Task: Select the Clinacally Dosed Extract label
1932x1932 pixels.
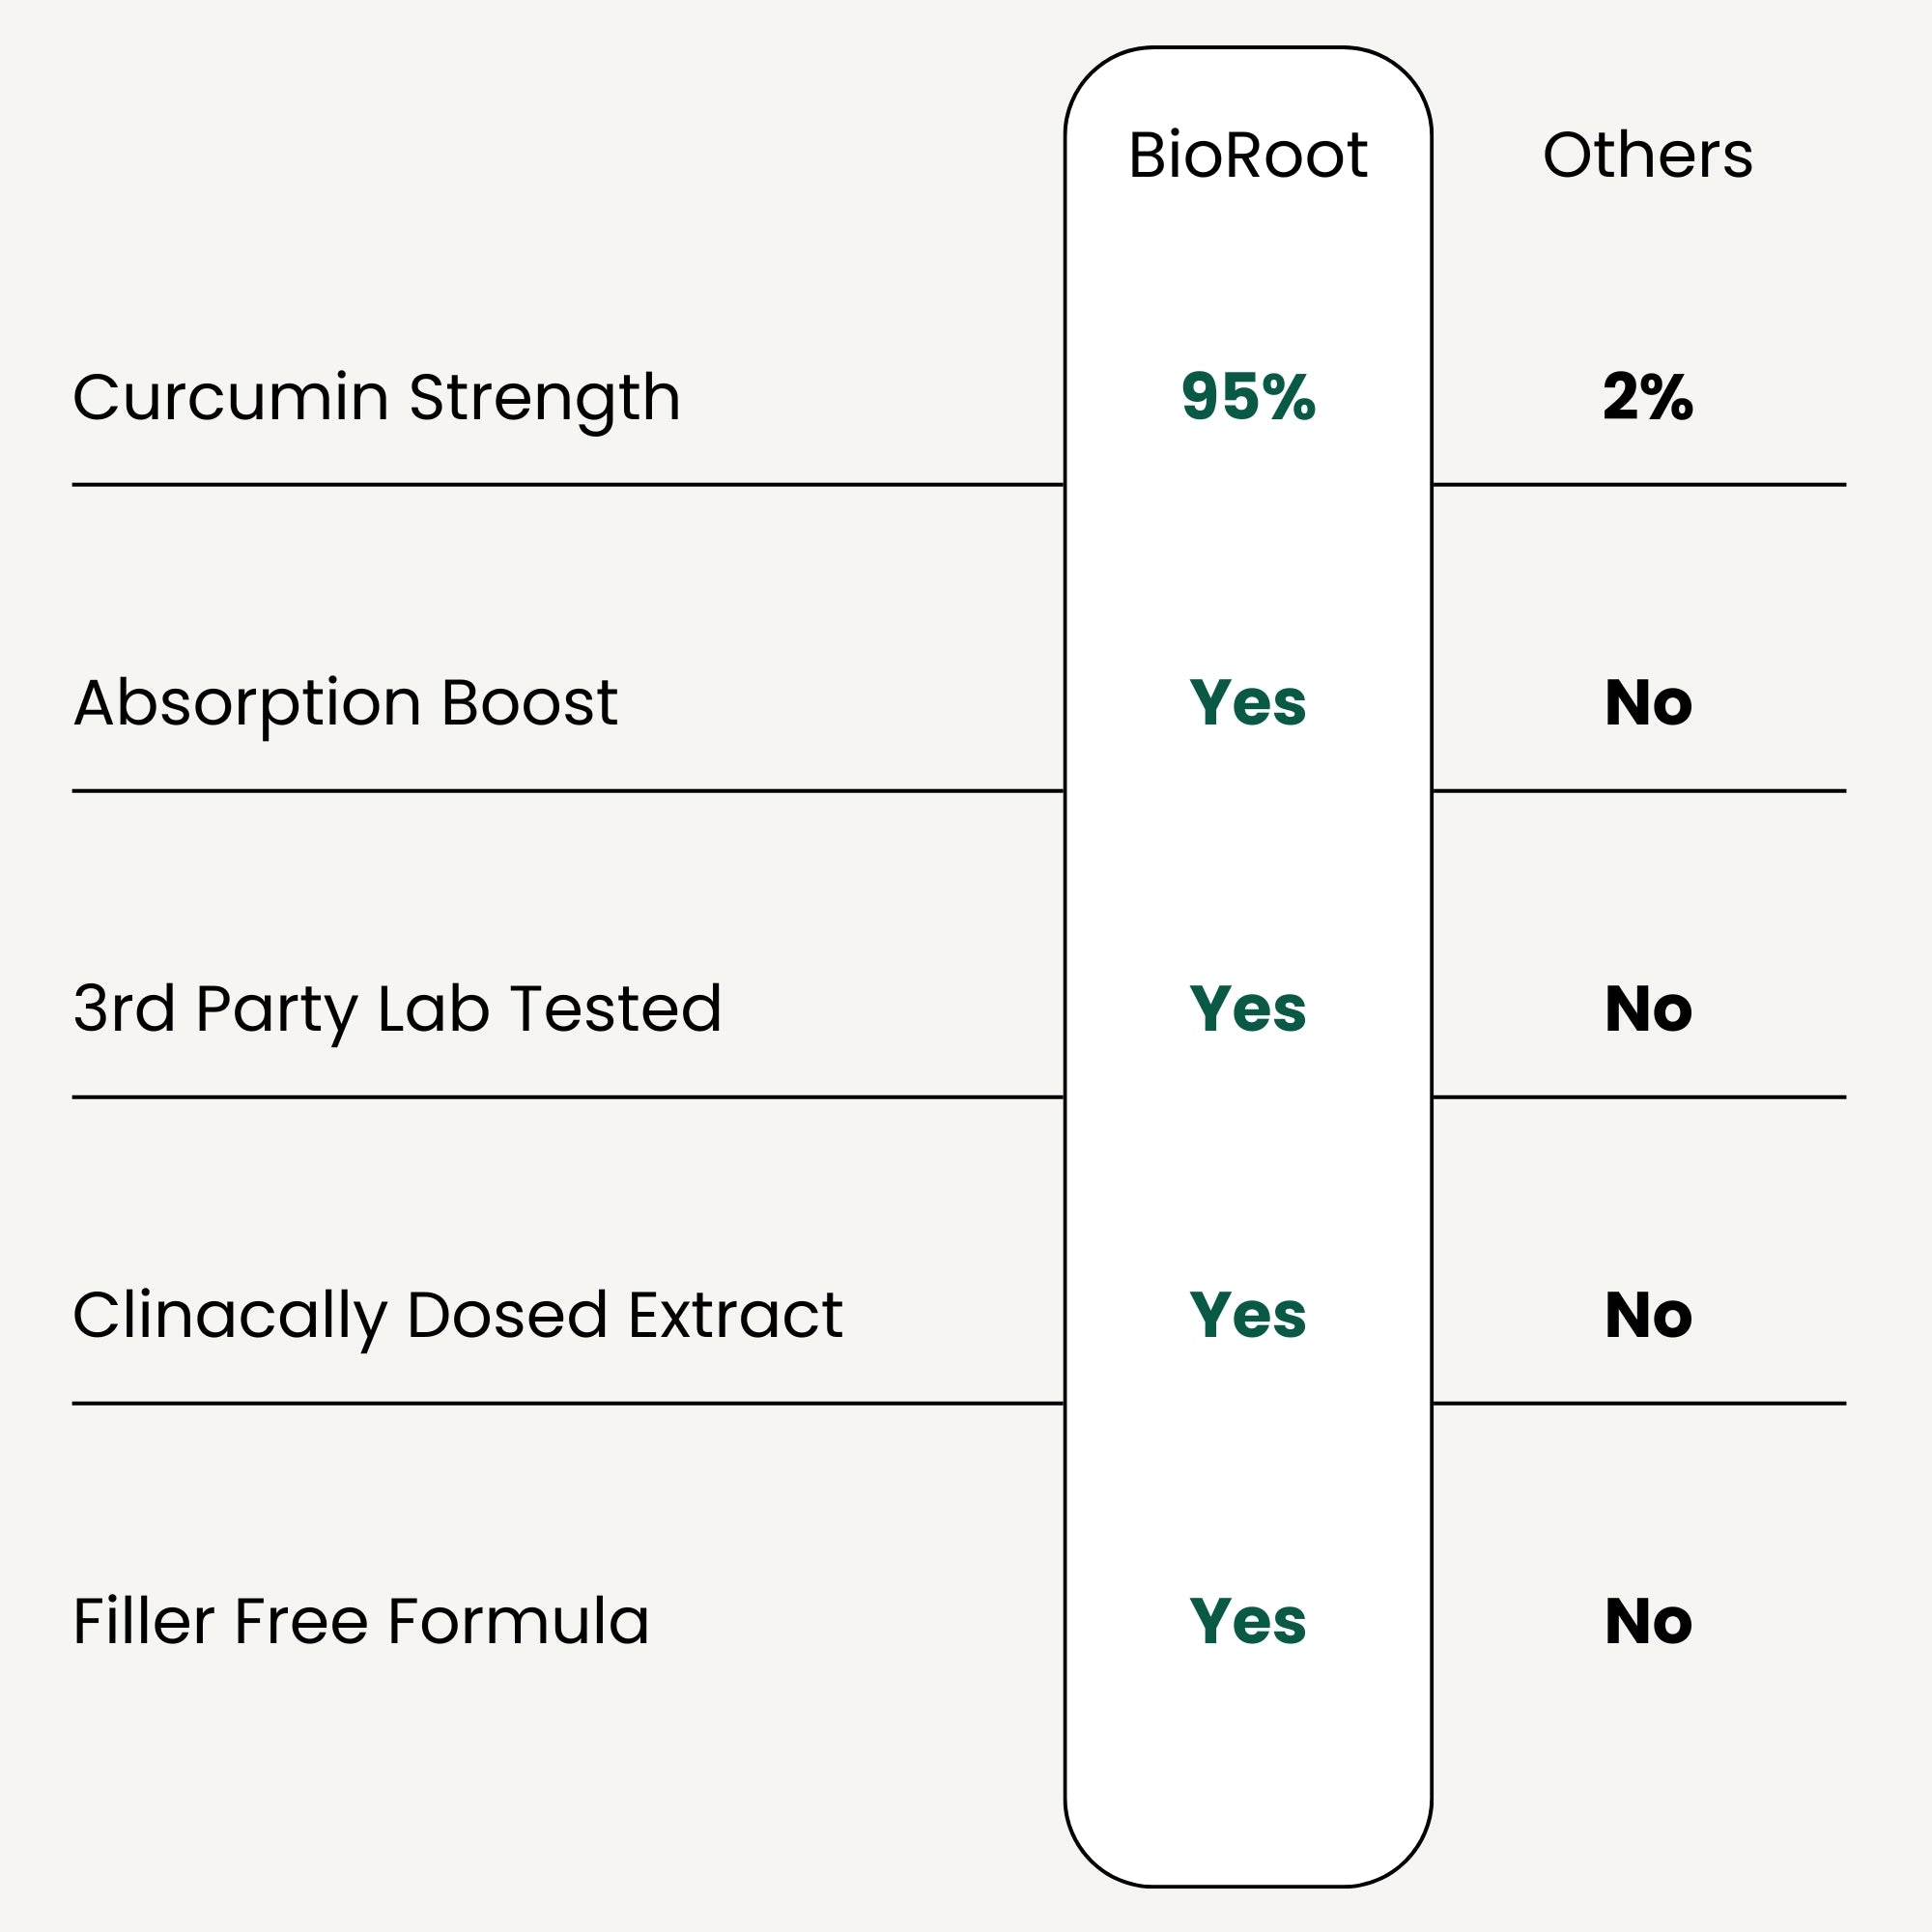Action: [457, 1315]
